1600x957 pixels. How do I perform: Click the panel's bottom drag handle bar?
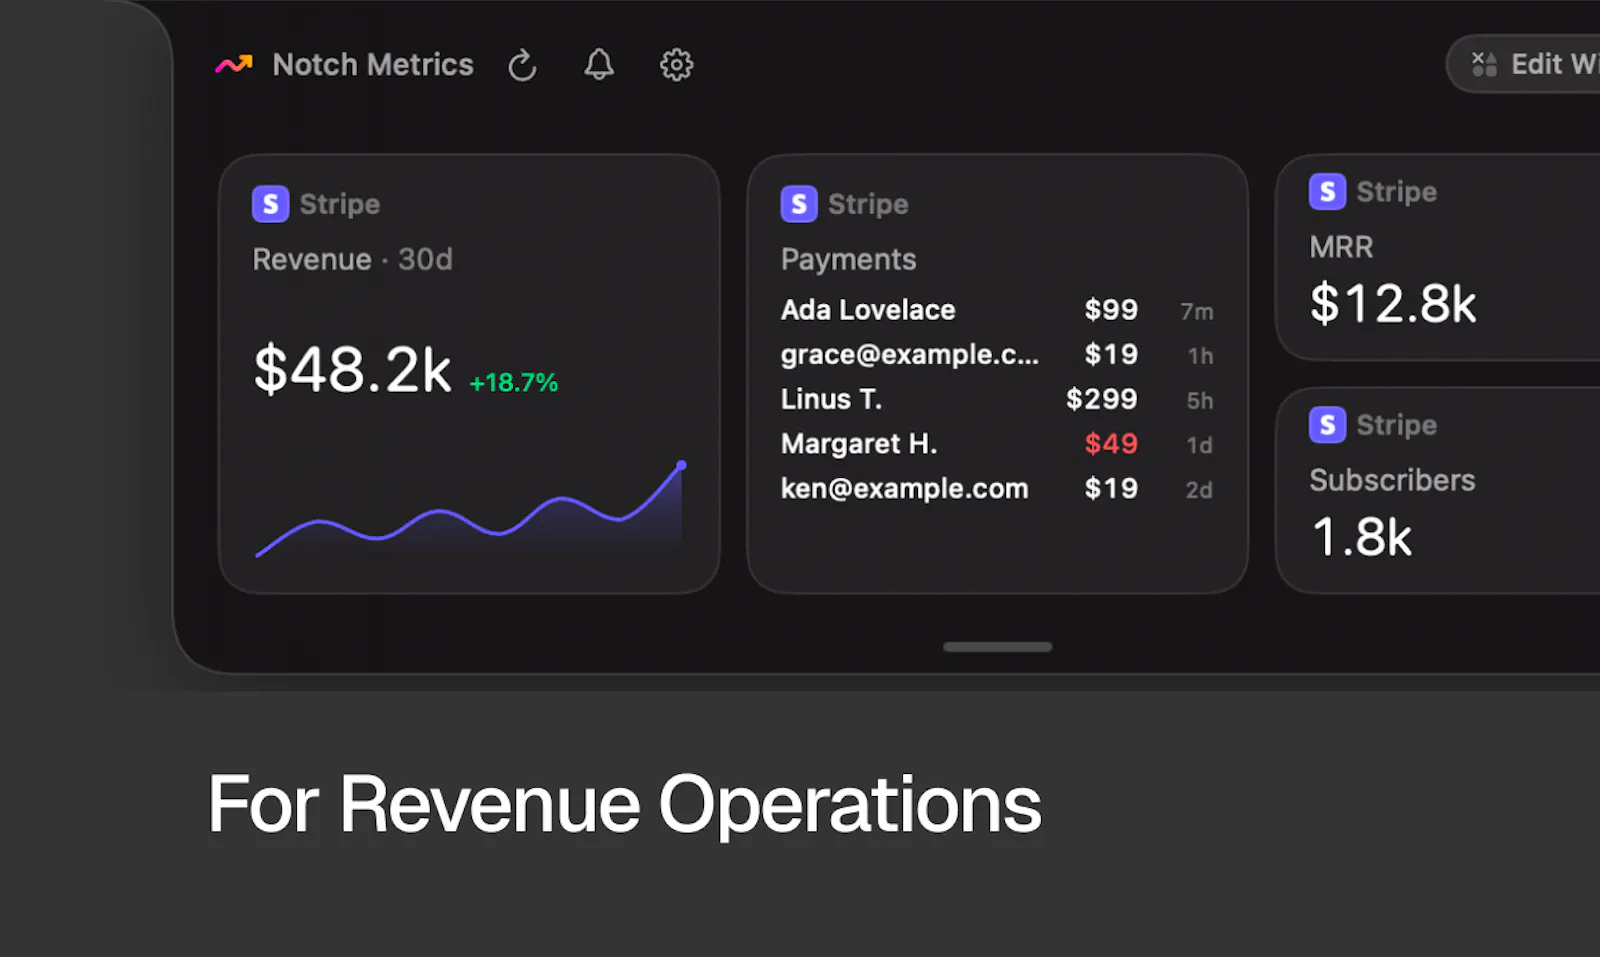(x=997, y=647)
